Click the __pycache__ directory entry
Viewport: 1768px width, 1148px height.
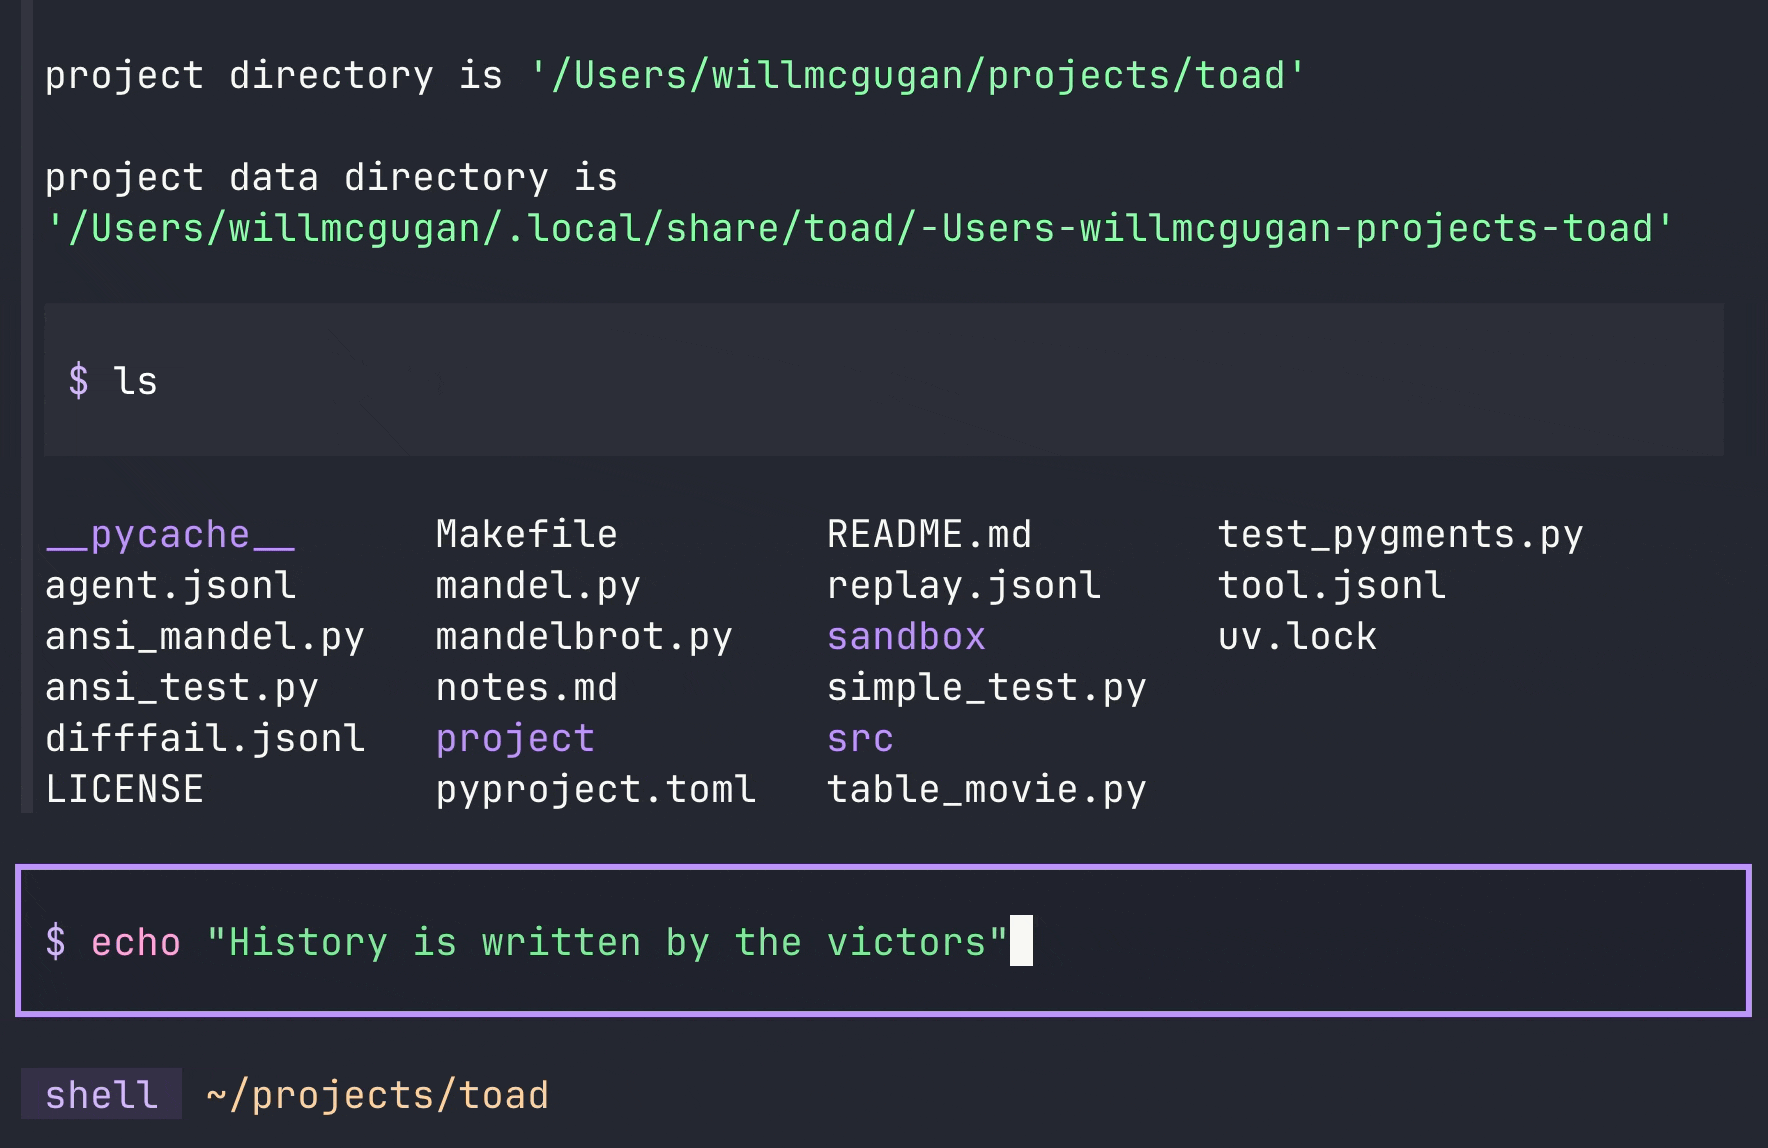click(x=170, y=534)
